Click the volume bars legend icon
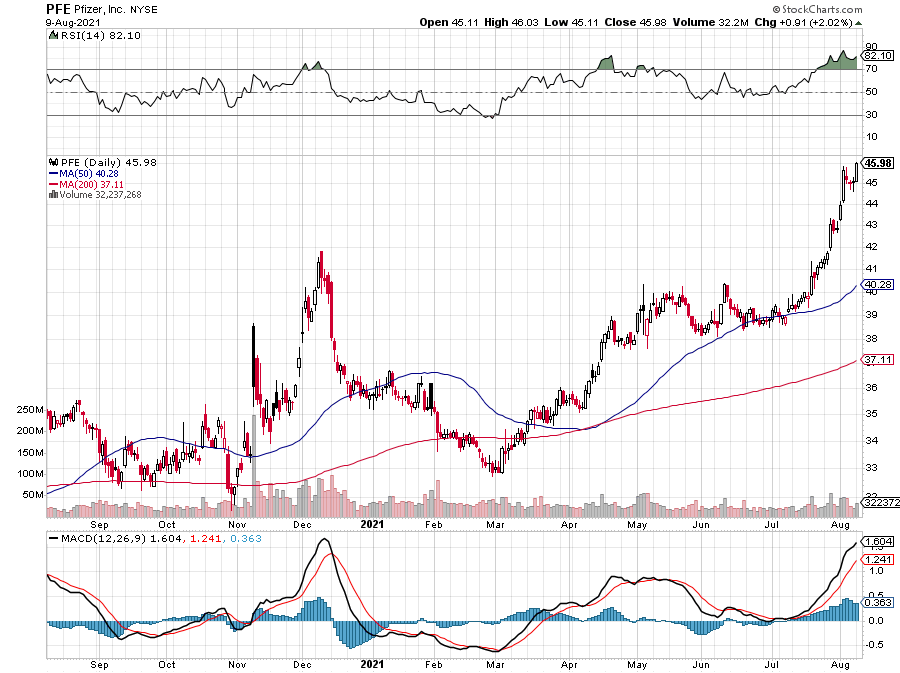900x673 pixels. point(53,194)
